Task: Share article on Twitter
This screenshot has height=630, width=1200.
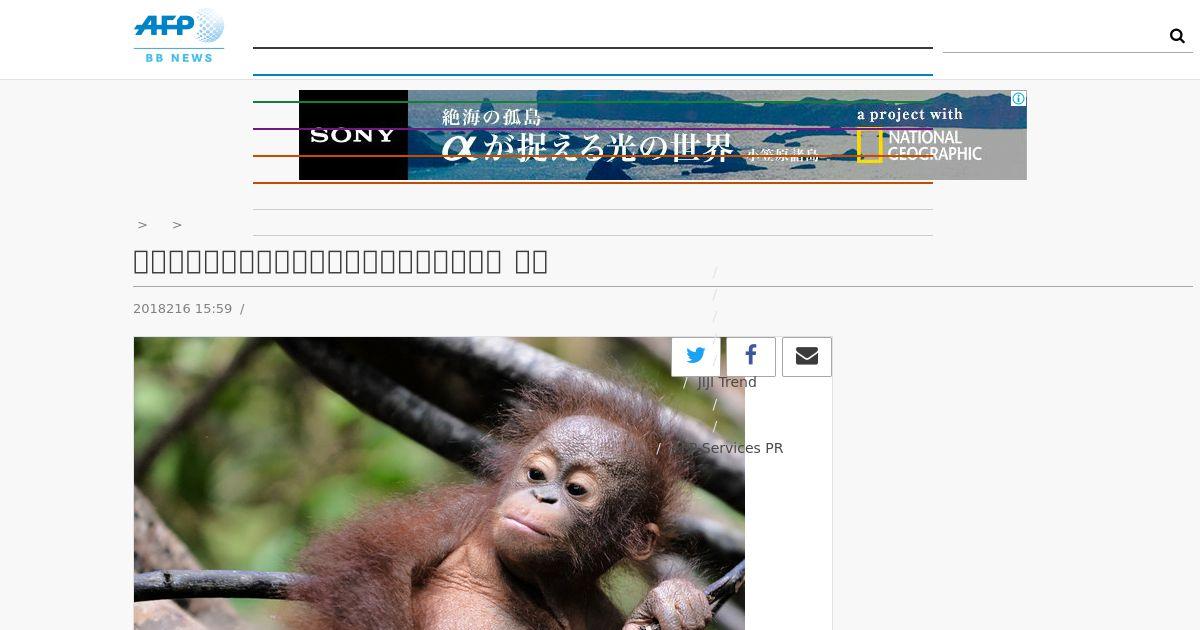Action: [x=696, y=357]
